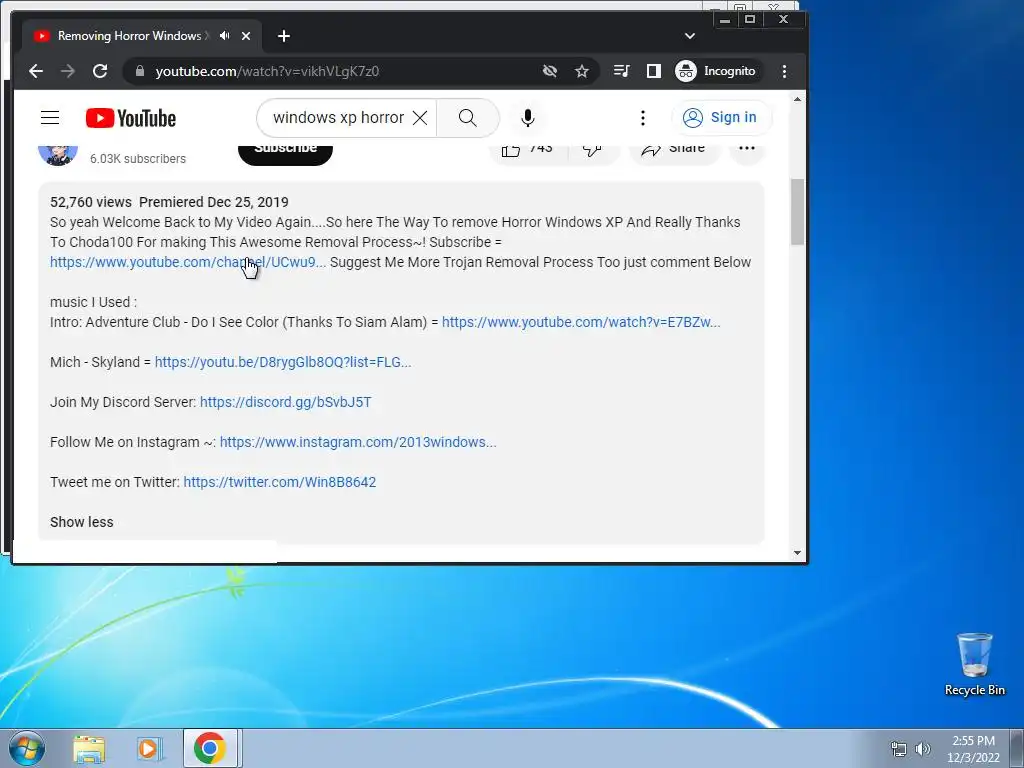Sign in to YouTube
The image size is (1024, 768).
(721, 118)
